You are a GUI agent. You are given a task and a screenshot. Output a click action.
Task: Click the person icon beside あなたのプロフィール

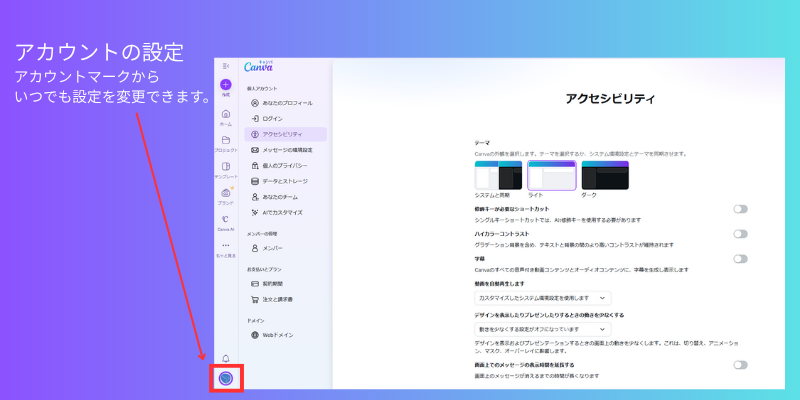(255, 103)
